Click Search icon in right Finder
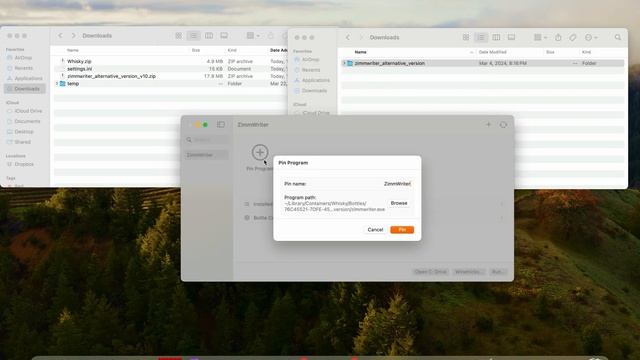This screenshot has width=640, height=360. 618,37
